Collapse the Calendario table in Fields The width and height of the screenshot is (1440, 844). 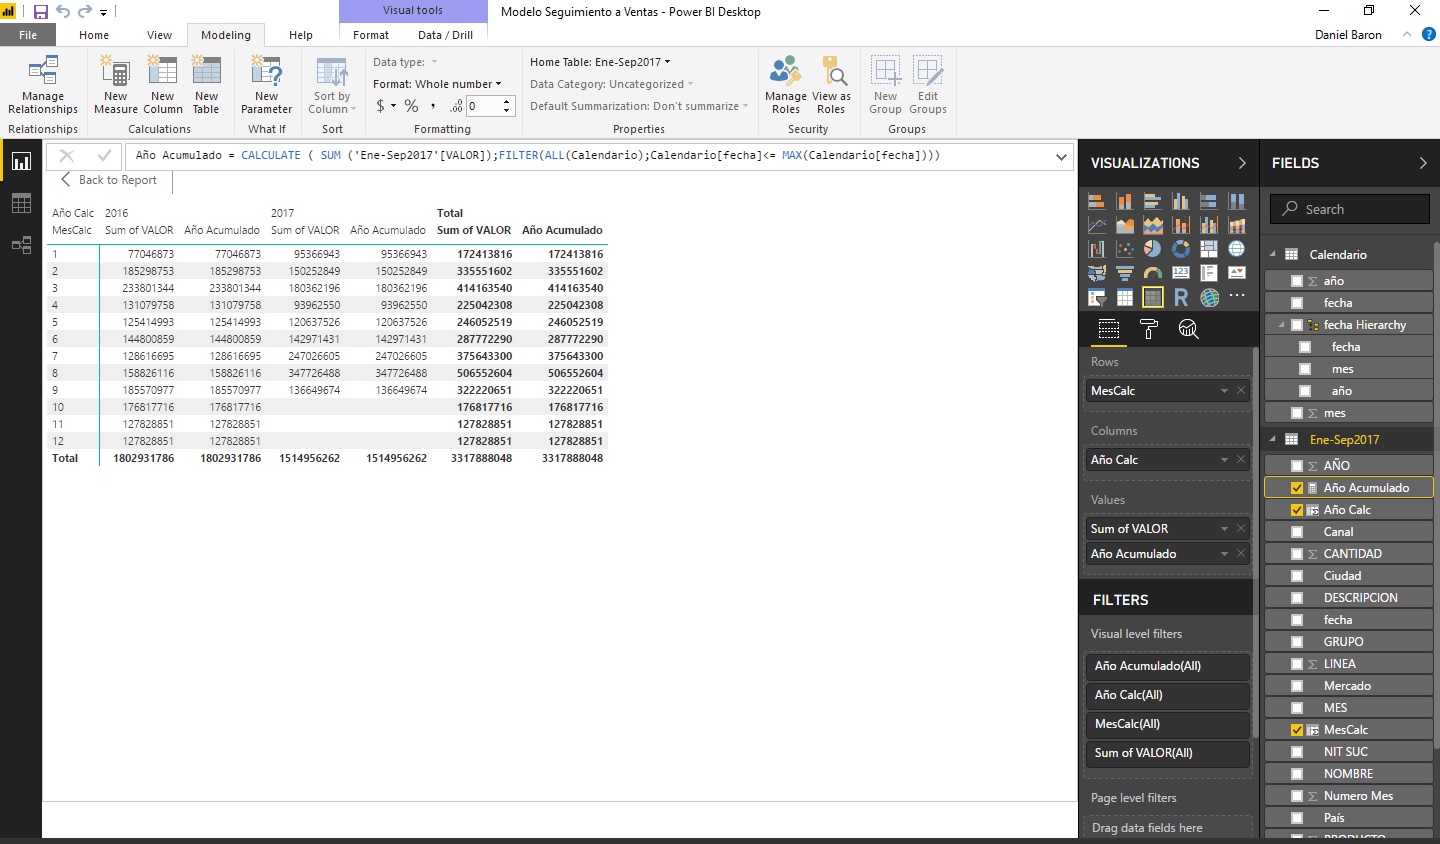pos(1273,254)
